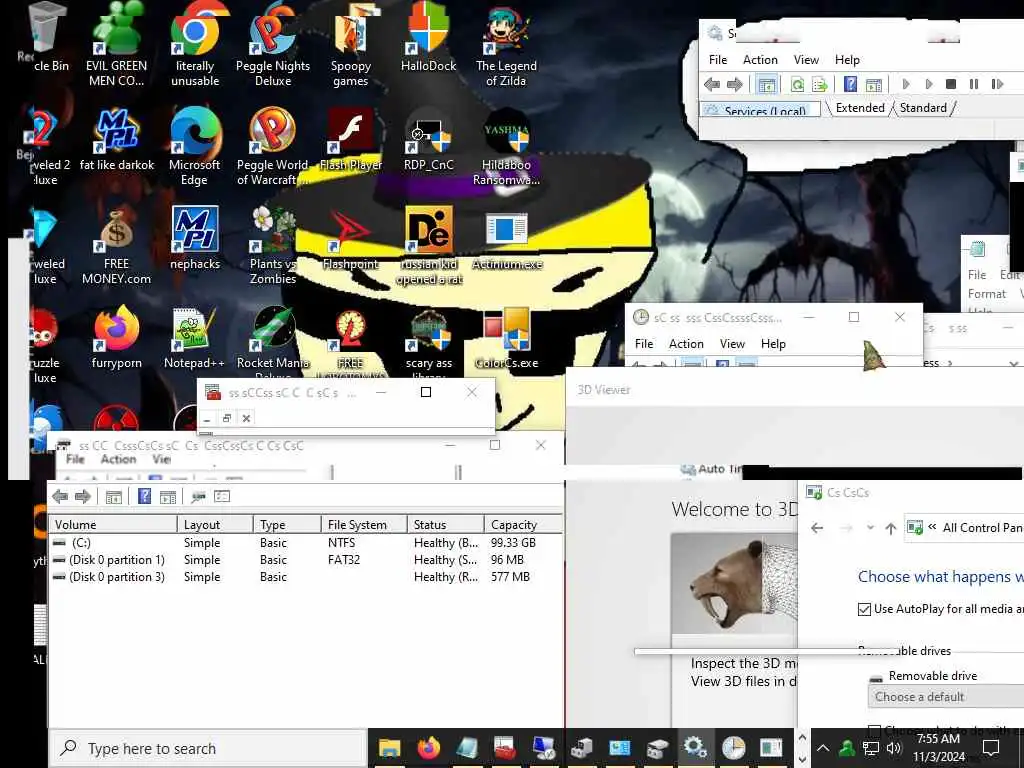Screen dimensions: 1024x768
Task: Open the RDP_CnC desktop icon
Action: coord(428,138)
